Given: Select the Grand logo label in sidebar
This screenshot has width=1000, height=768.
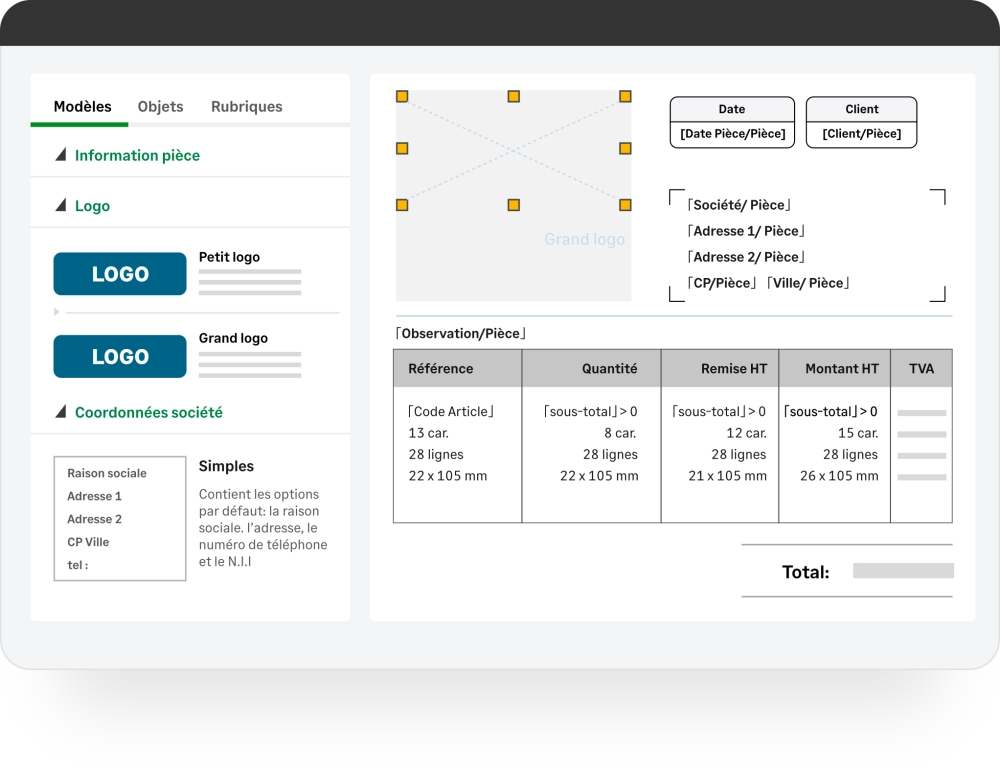Looking at the screenshot, I should (x=233, y=338).
